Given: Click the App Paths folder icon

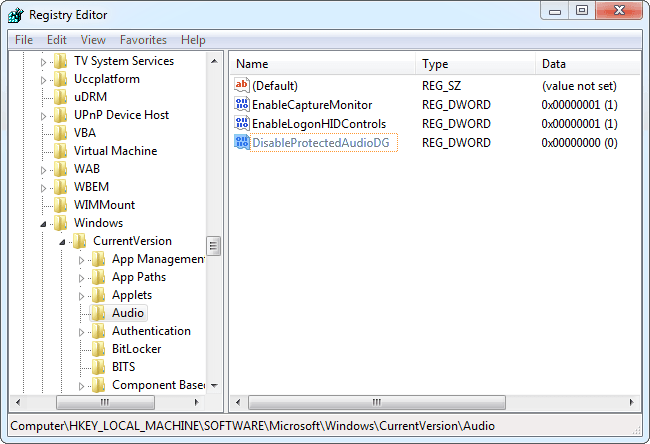Looking at the screenshot, I should (99, 277).
